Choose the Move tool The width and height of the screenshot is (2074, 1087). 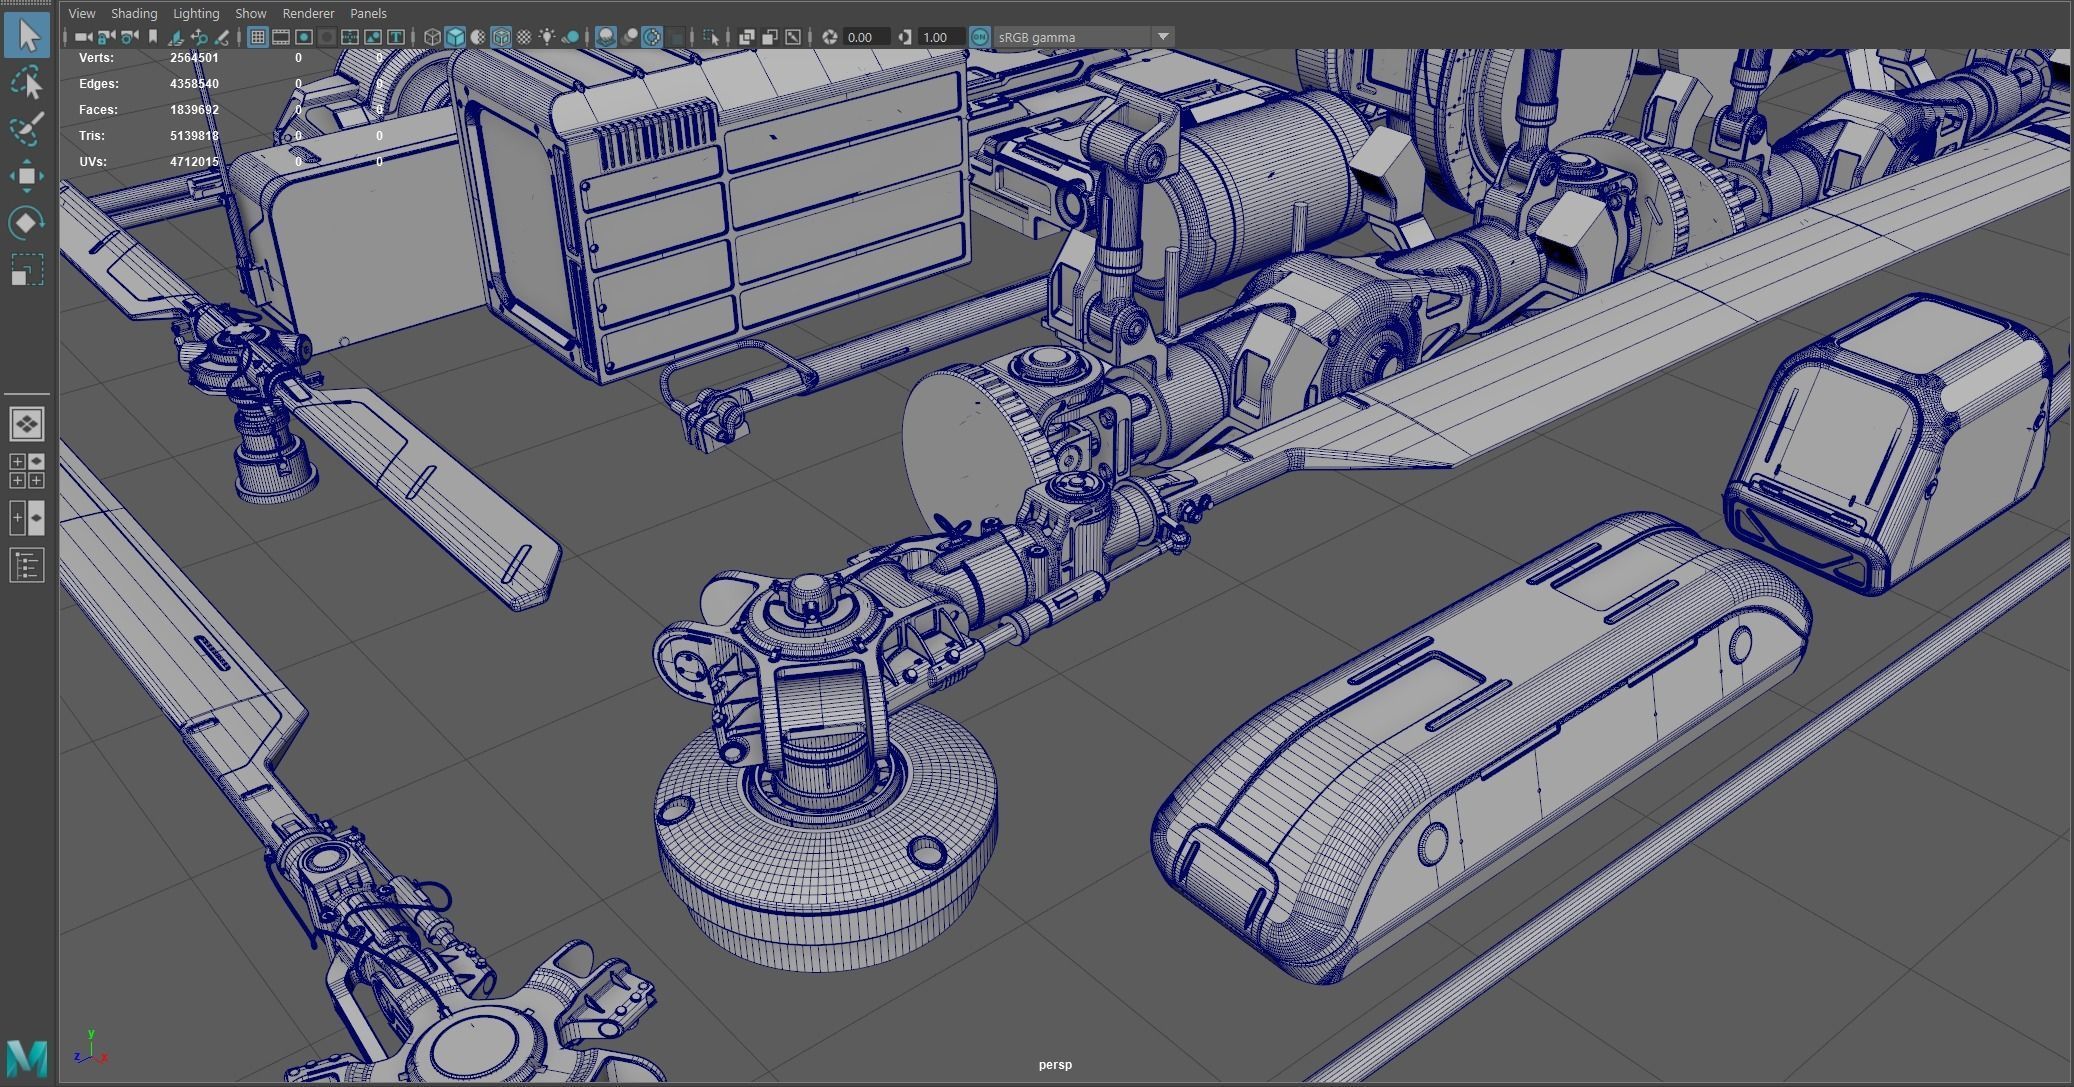click(27, 176)
